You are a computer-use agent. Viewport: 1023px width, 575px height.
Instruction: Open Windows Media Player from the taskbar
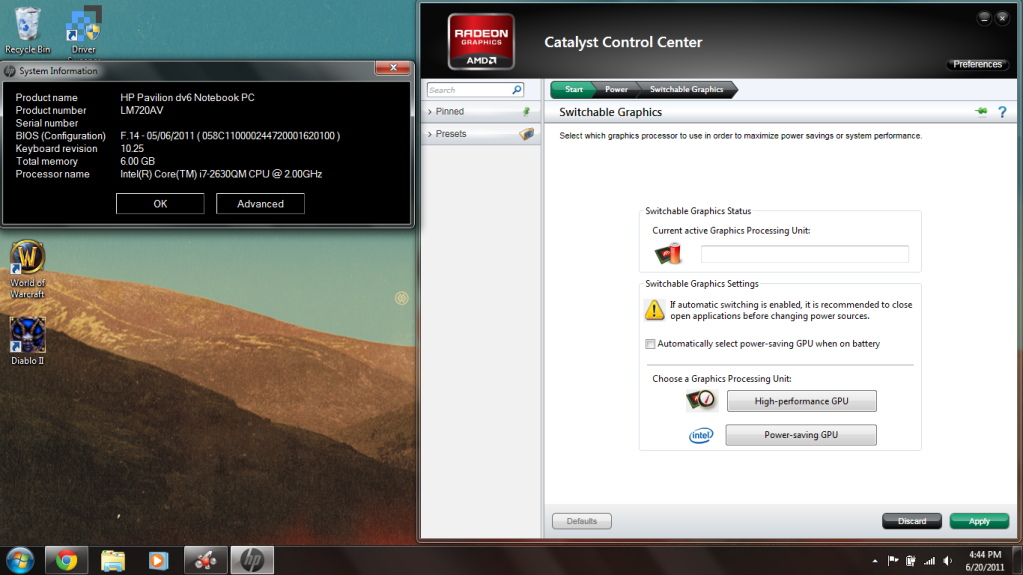point(159,561)
